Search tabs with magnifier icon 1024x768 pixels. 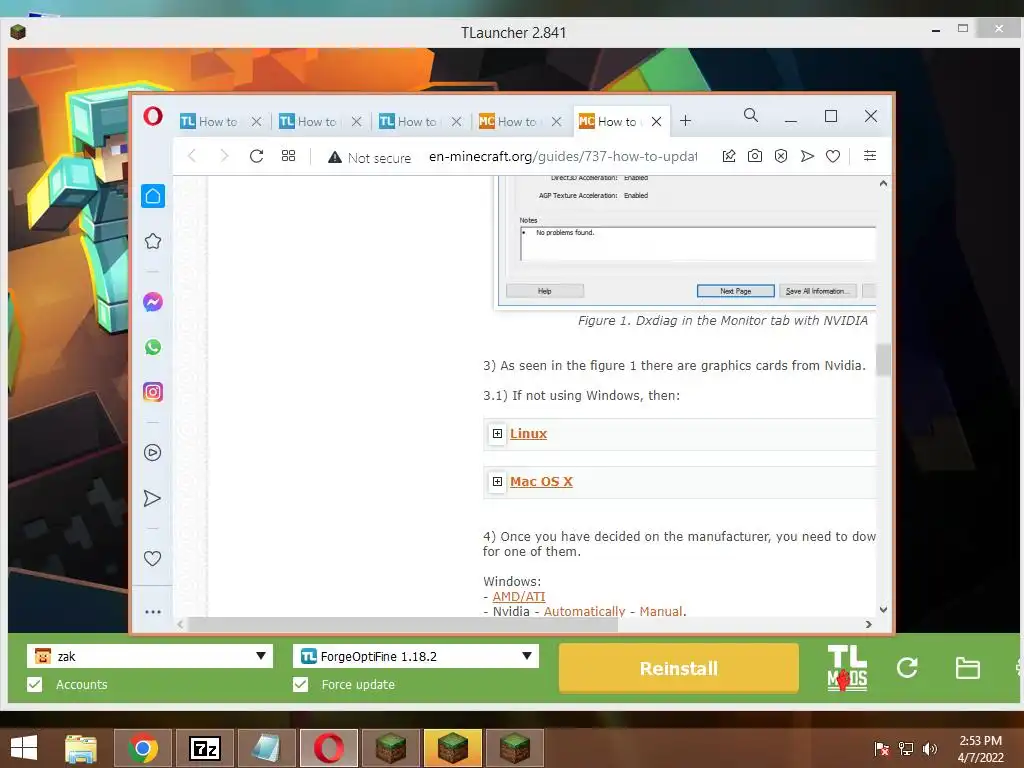pos(751,116)
